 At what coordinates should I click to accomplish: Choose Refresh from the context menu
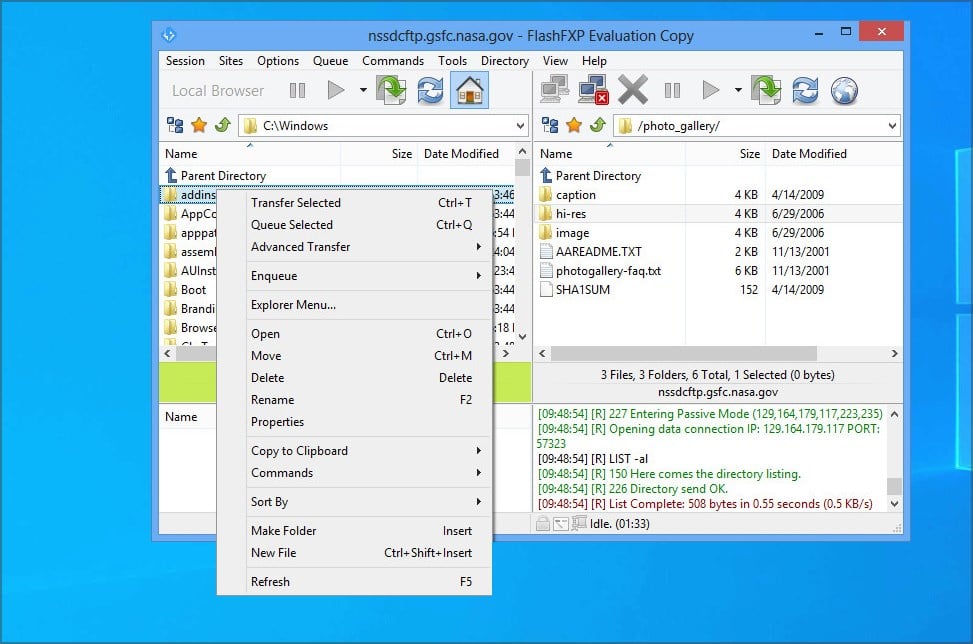pos(354,582)
